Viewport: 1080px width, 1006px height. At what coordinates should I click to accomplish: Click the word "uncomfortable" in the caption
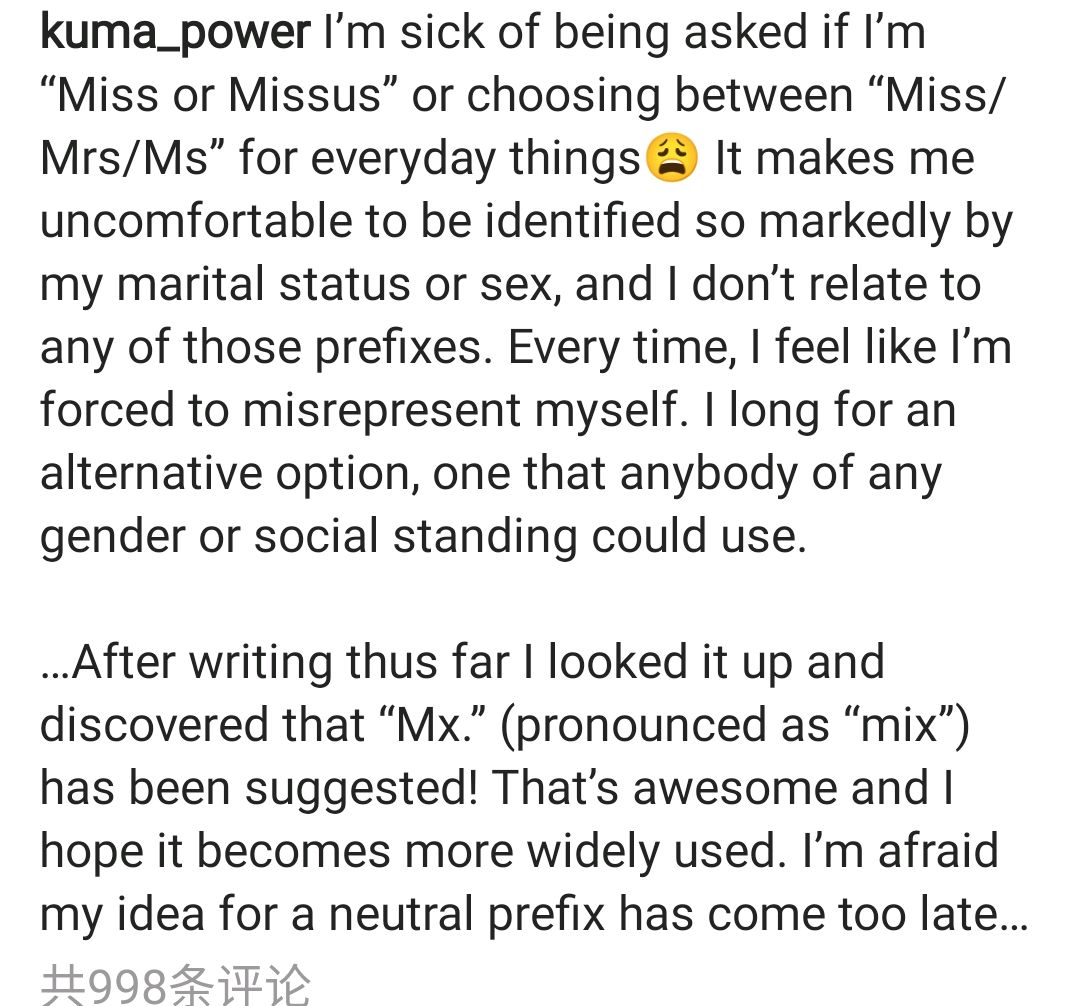pyautogui.click(x=194, y=222)
